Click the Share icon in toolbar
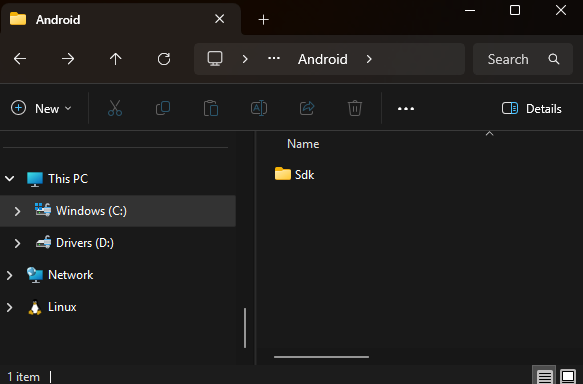583x384 pixels. 307,108
